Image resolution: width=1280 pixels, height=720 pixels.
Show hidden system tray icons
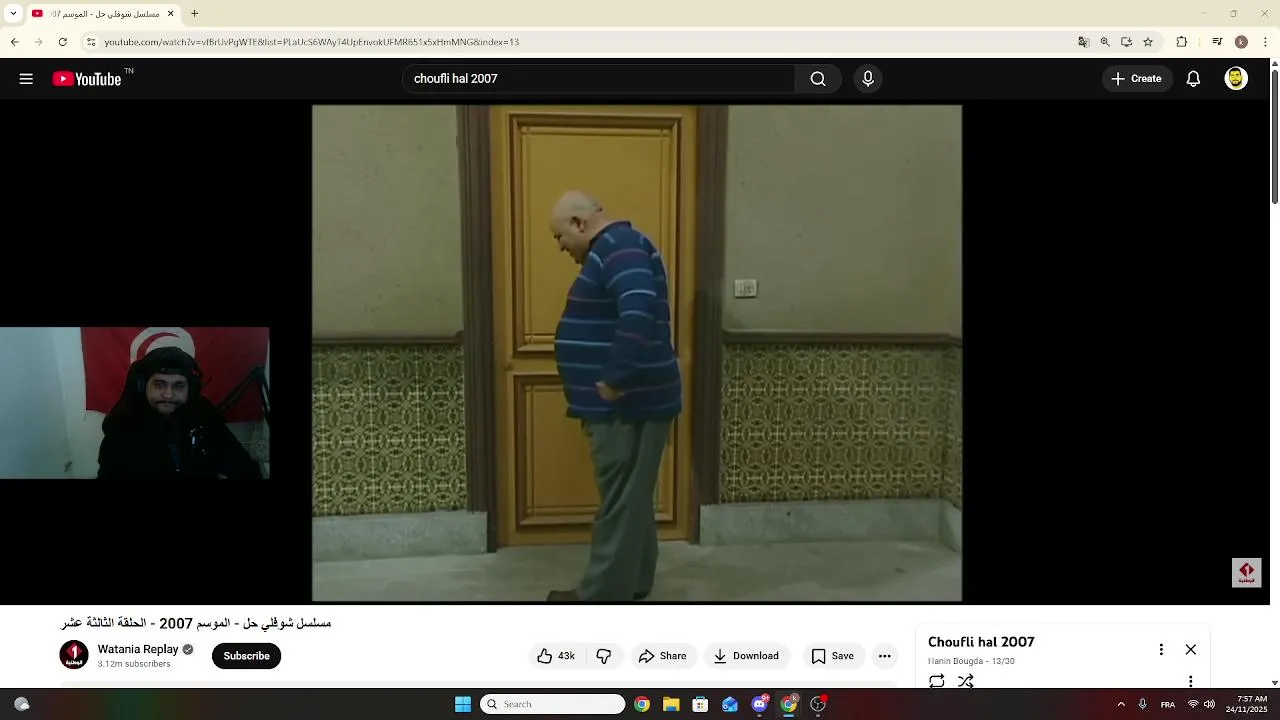[1121, 704]
